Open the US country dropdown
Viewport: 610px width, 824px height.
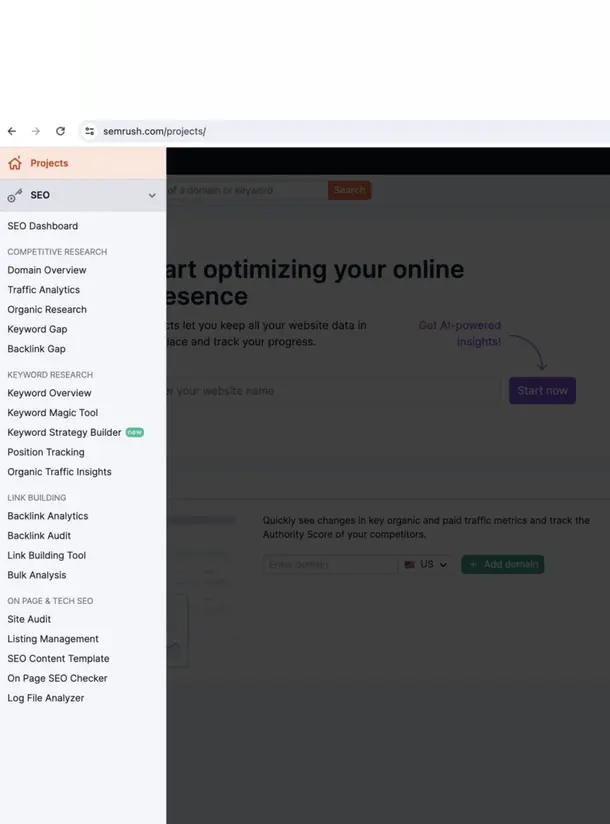tap(426, 565)
